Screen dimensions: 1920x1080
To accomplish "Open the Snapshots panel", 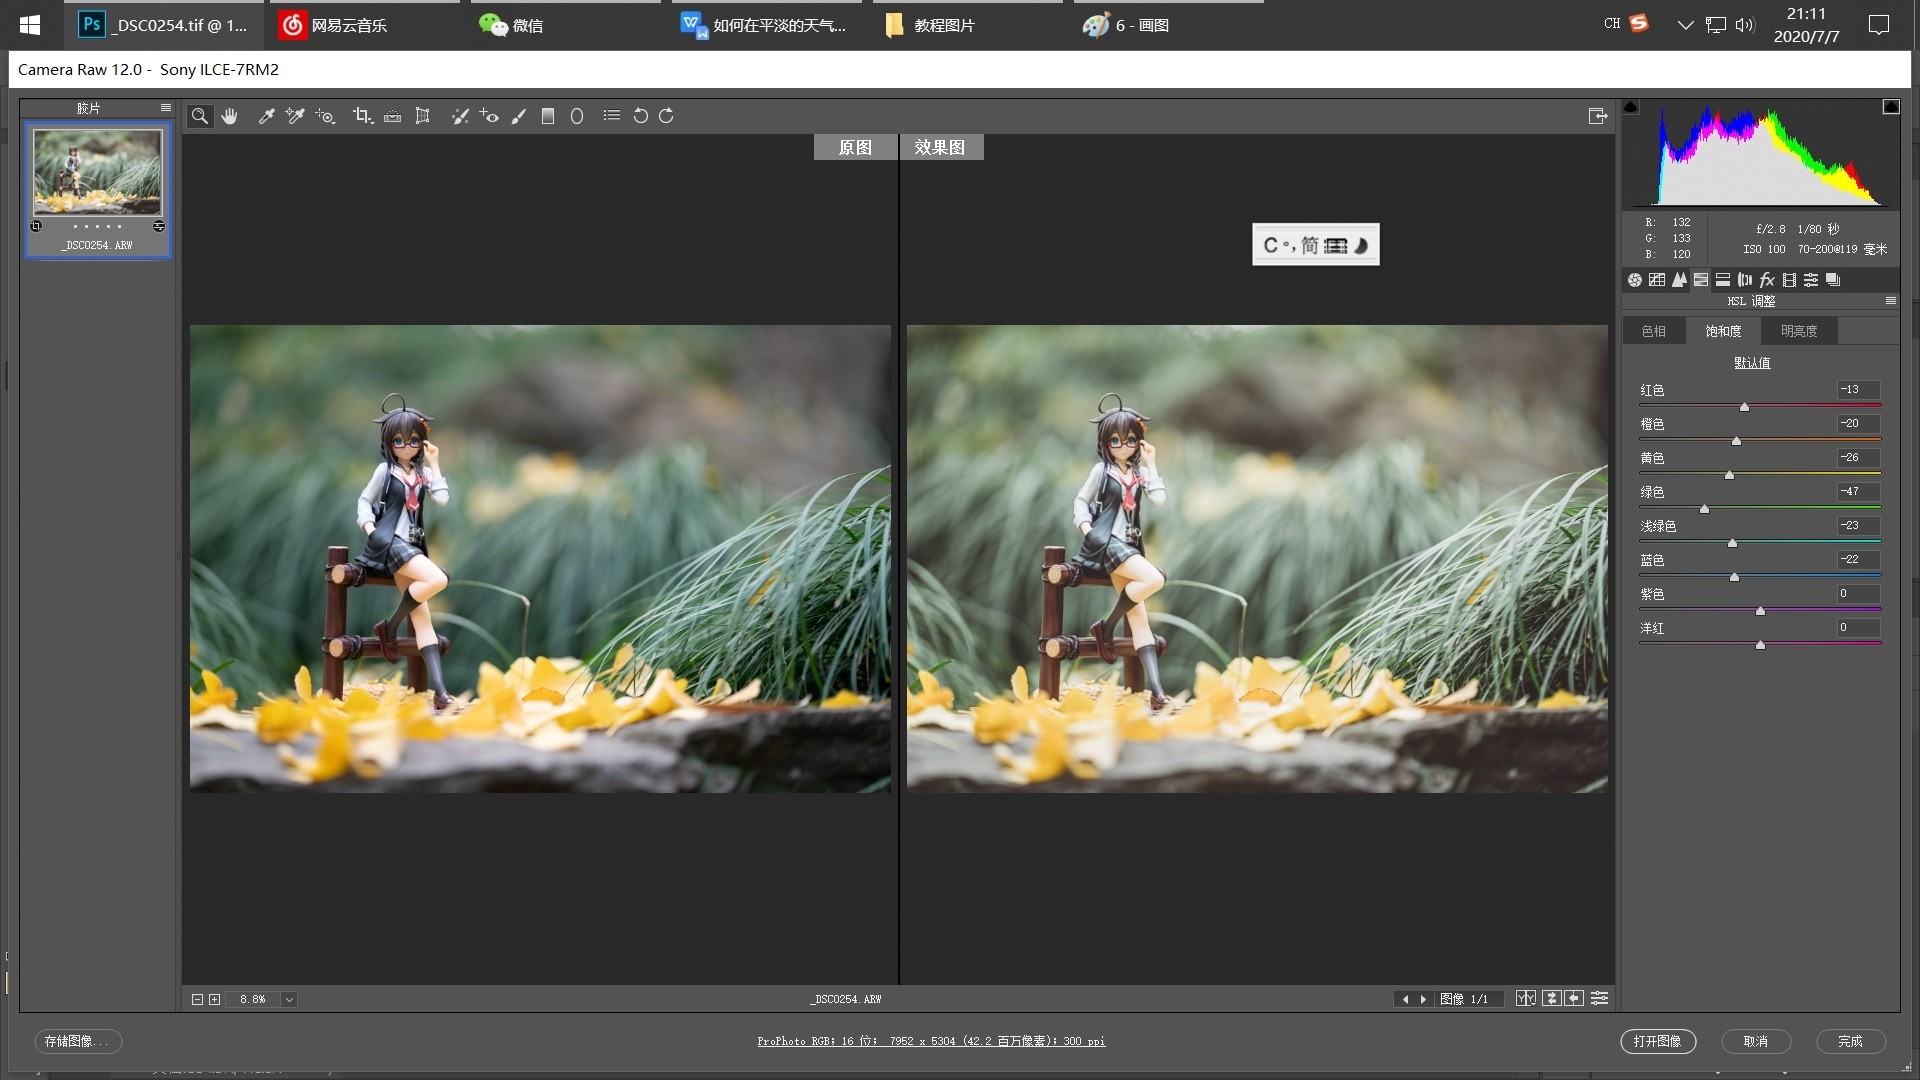I will click(1833, 280).
